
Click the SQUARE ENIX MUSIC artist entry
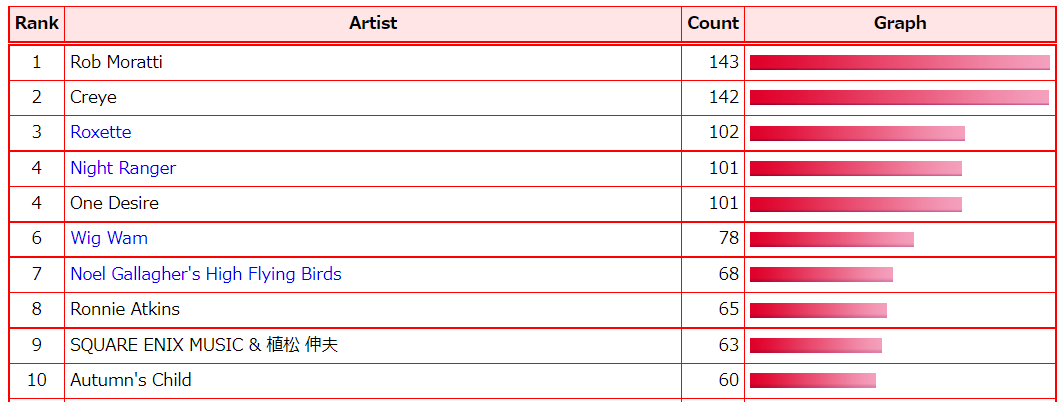pyautogui.click(x=204, y=345)
